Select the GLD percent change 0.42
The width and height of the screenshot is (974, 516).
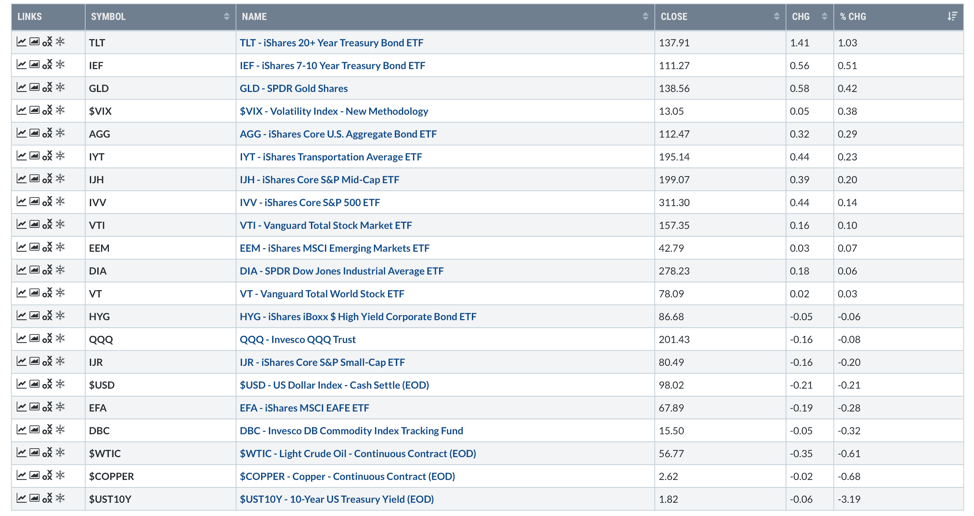pos(847,88)
